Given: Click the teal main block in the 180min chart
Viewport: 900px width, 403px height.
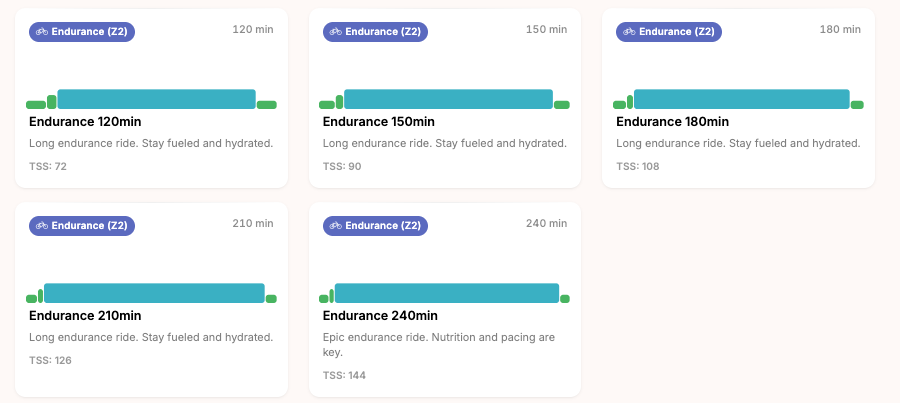Looking at the screenshot, I should coord(741,99).
